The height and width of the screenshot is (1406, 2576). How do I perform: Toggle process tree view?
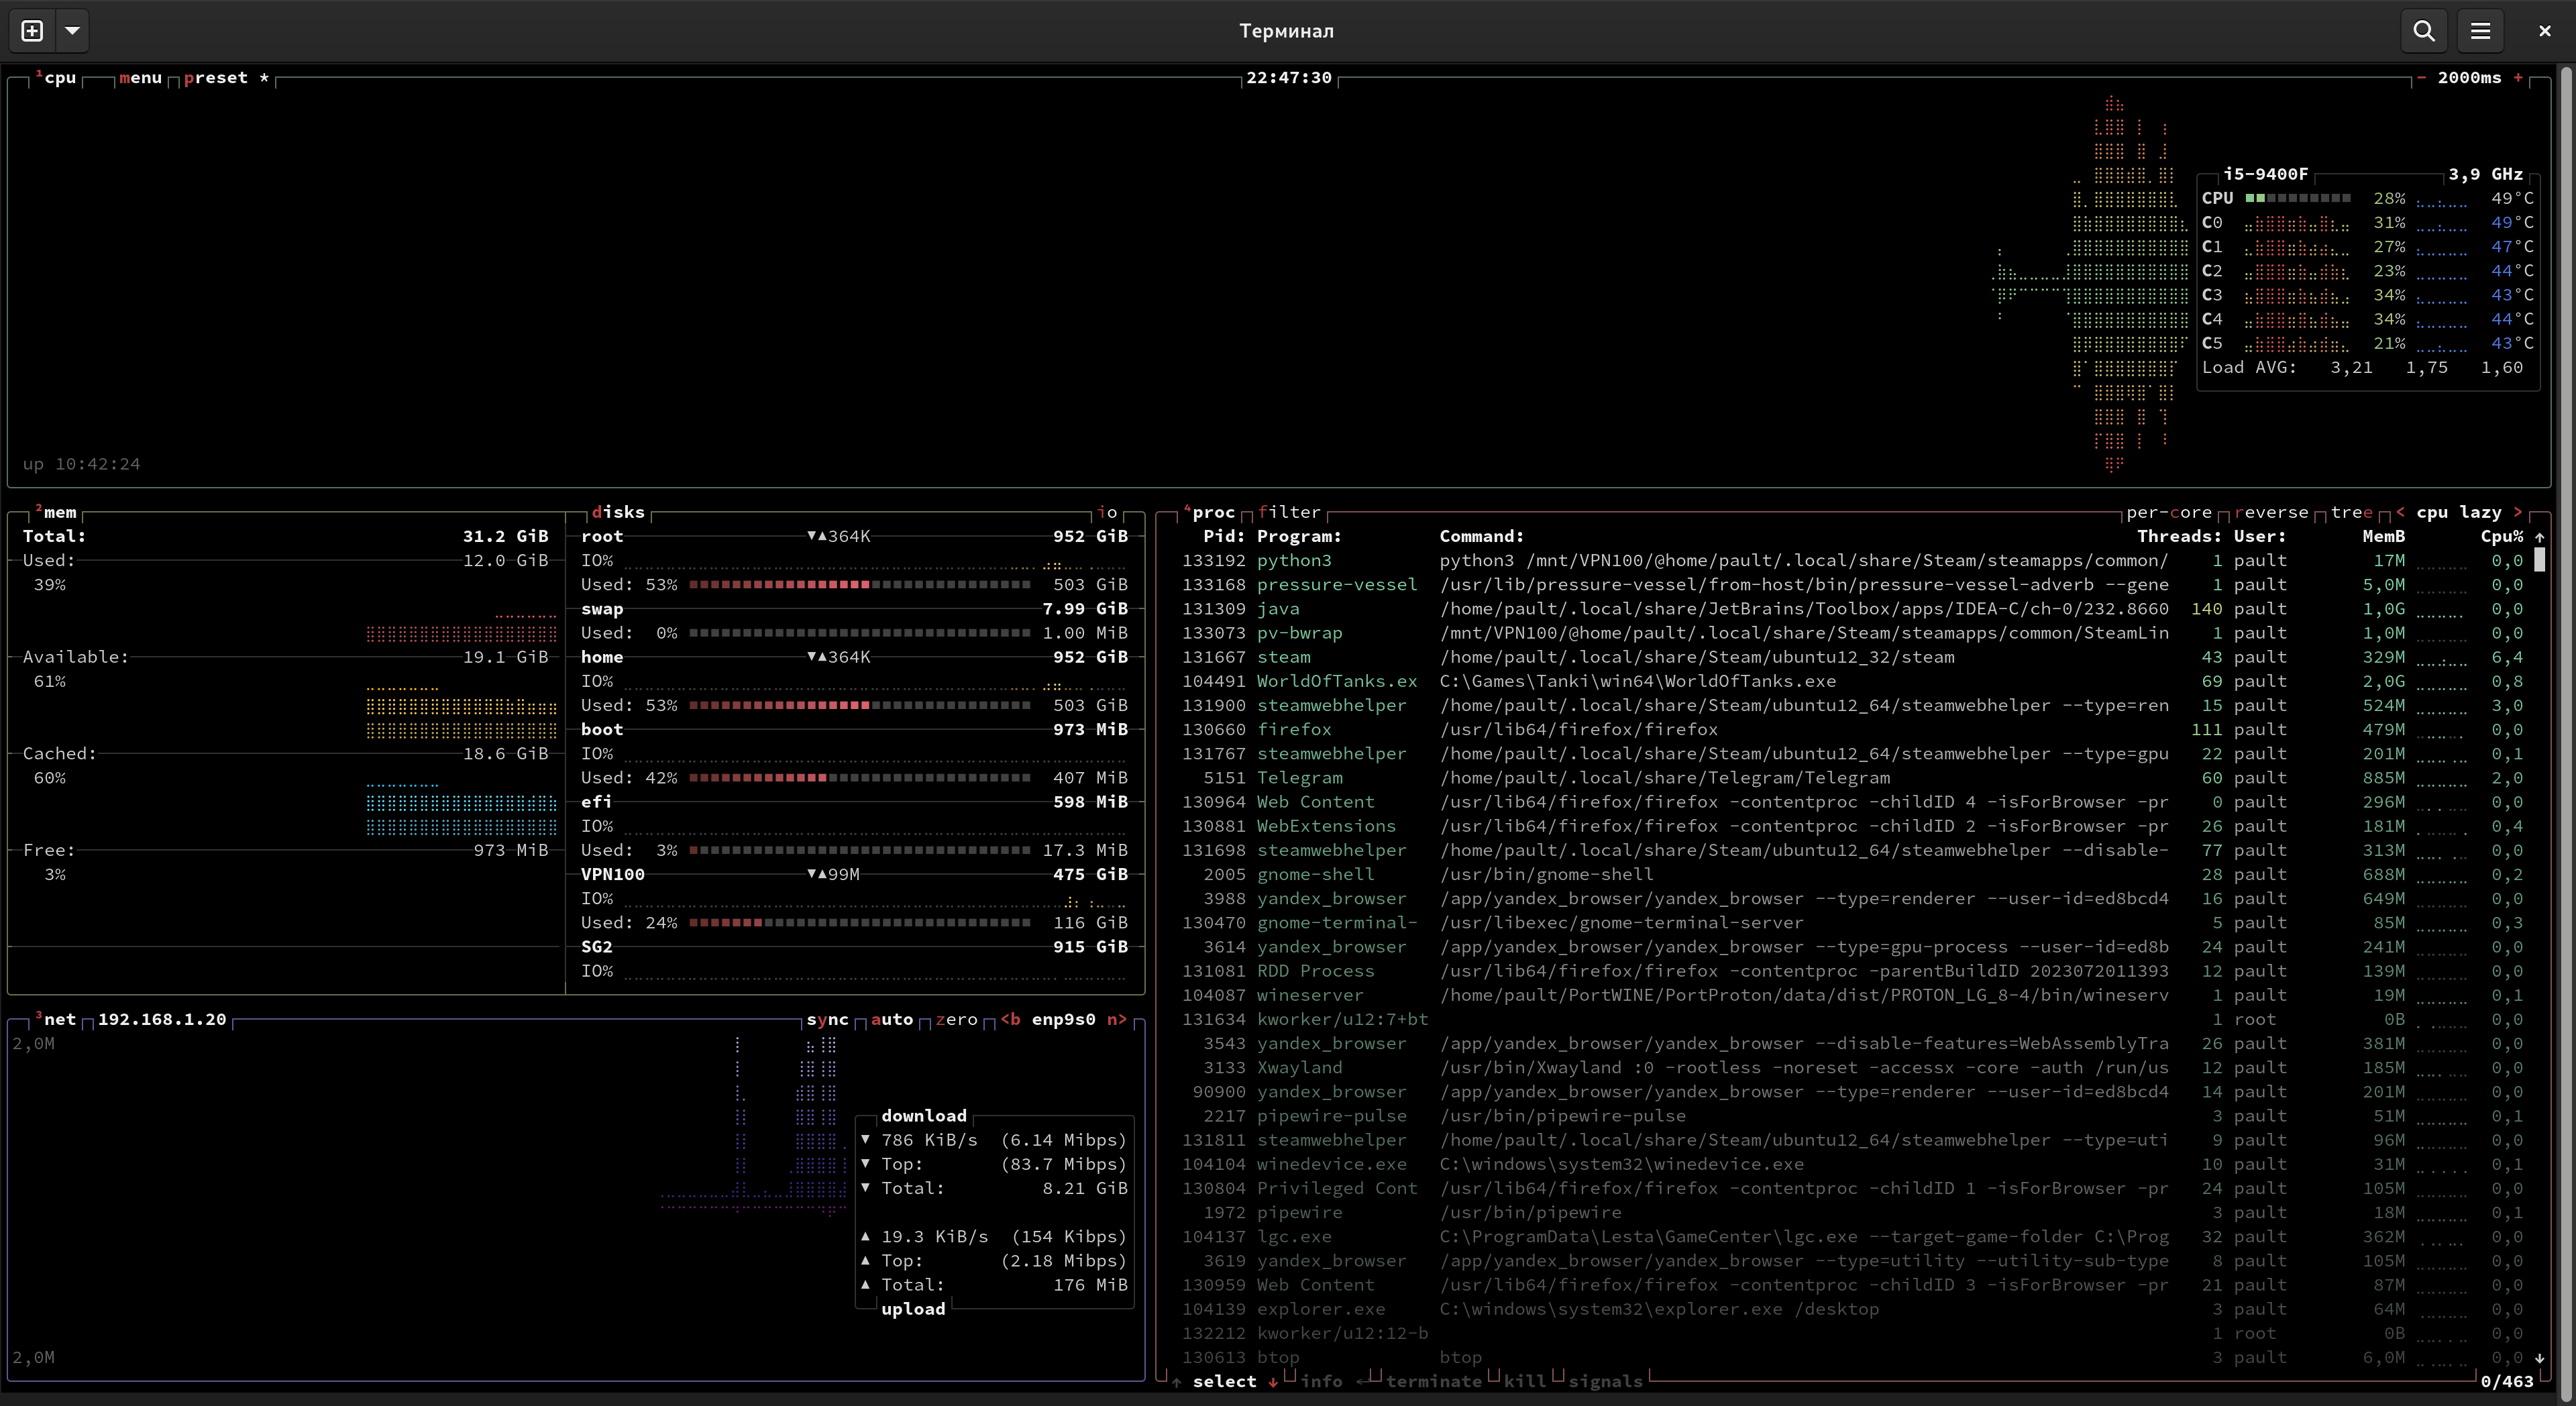tap(2352, 512)
